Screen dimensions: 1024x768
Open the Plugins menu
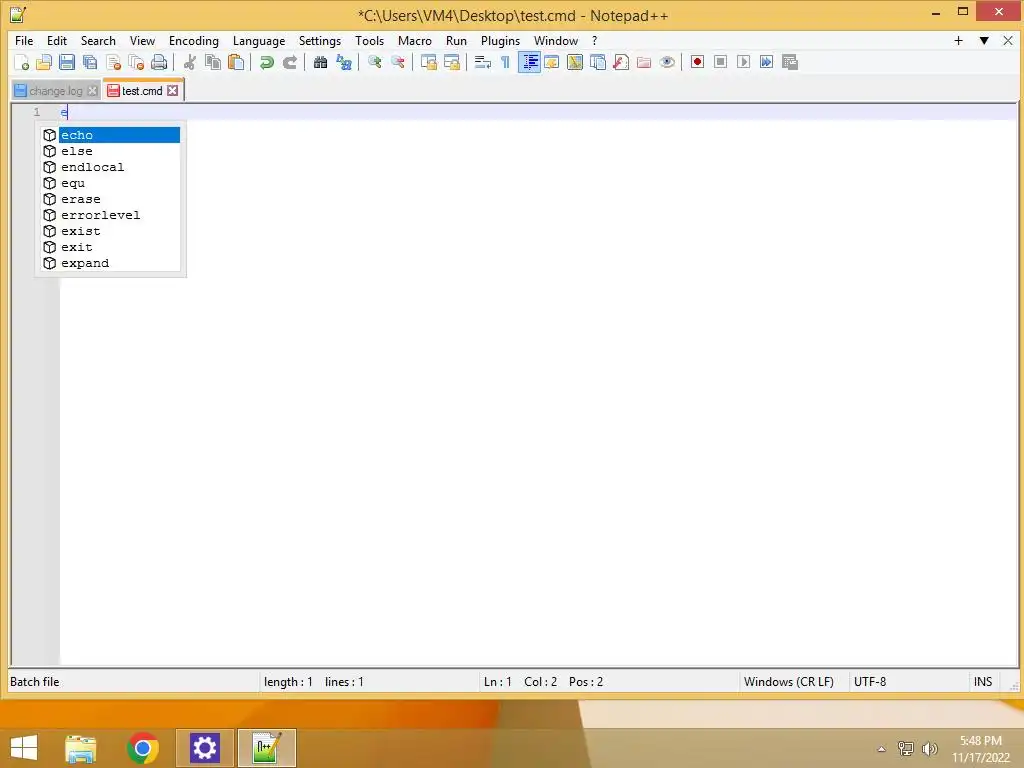click(500, 40)
